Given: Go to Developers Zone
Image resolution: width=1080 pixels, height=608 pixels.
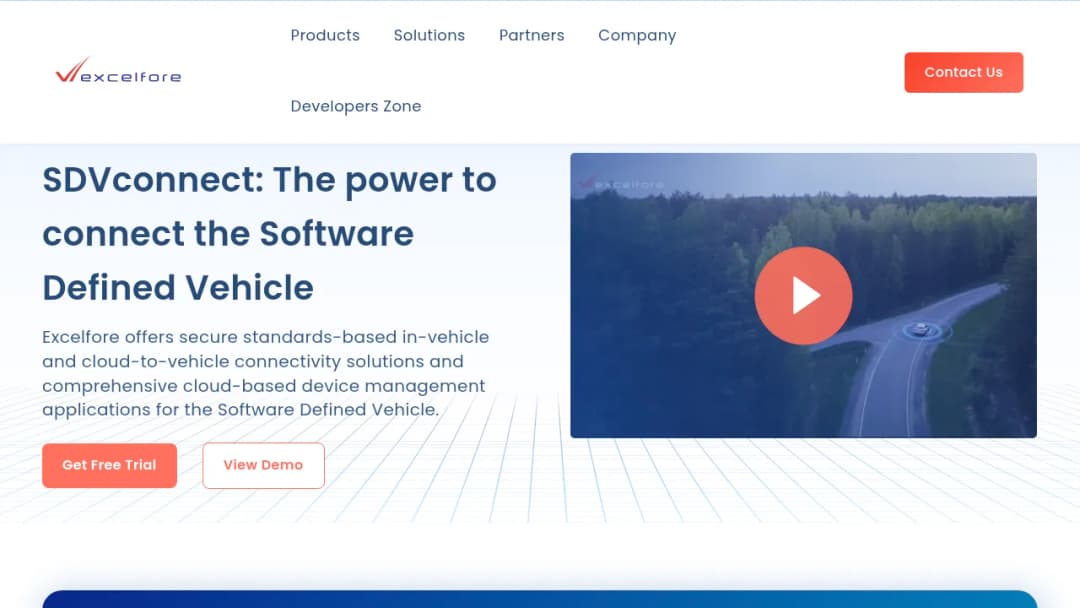Looking at the screenshot, I should tap(355, 106).
